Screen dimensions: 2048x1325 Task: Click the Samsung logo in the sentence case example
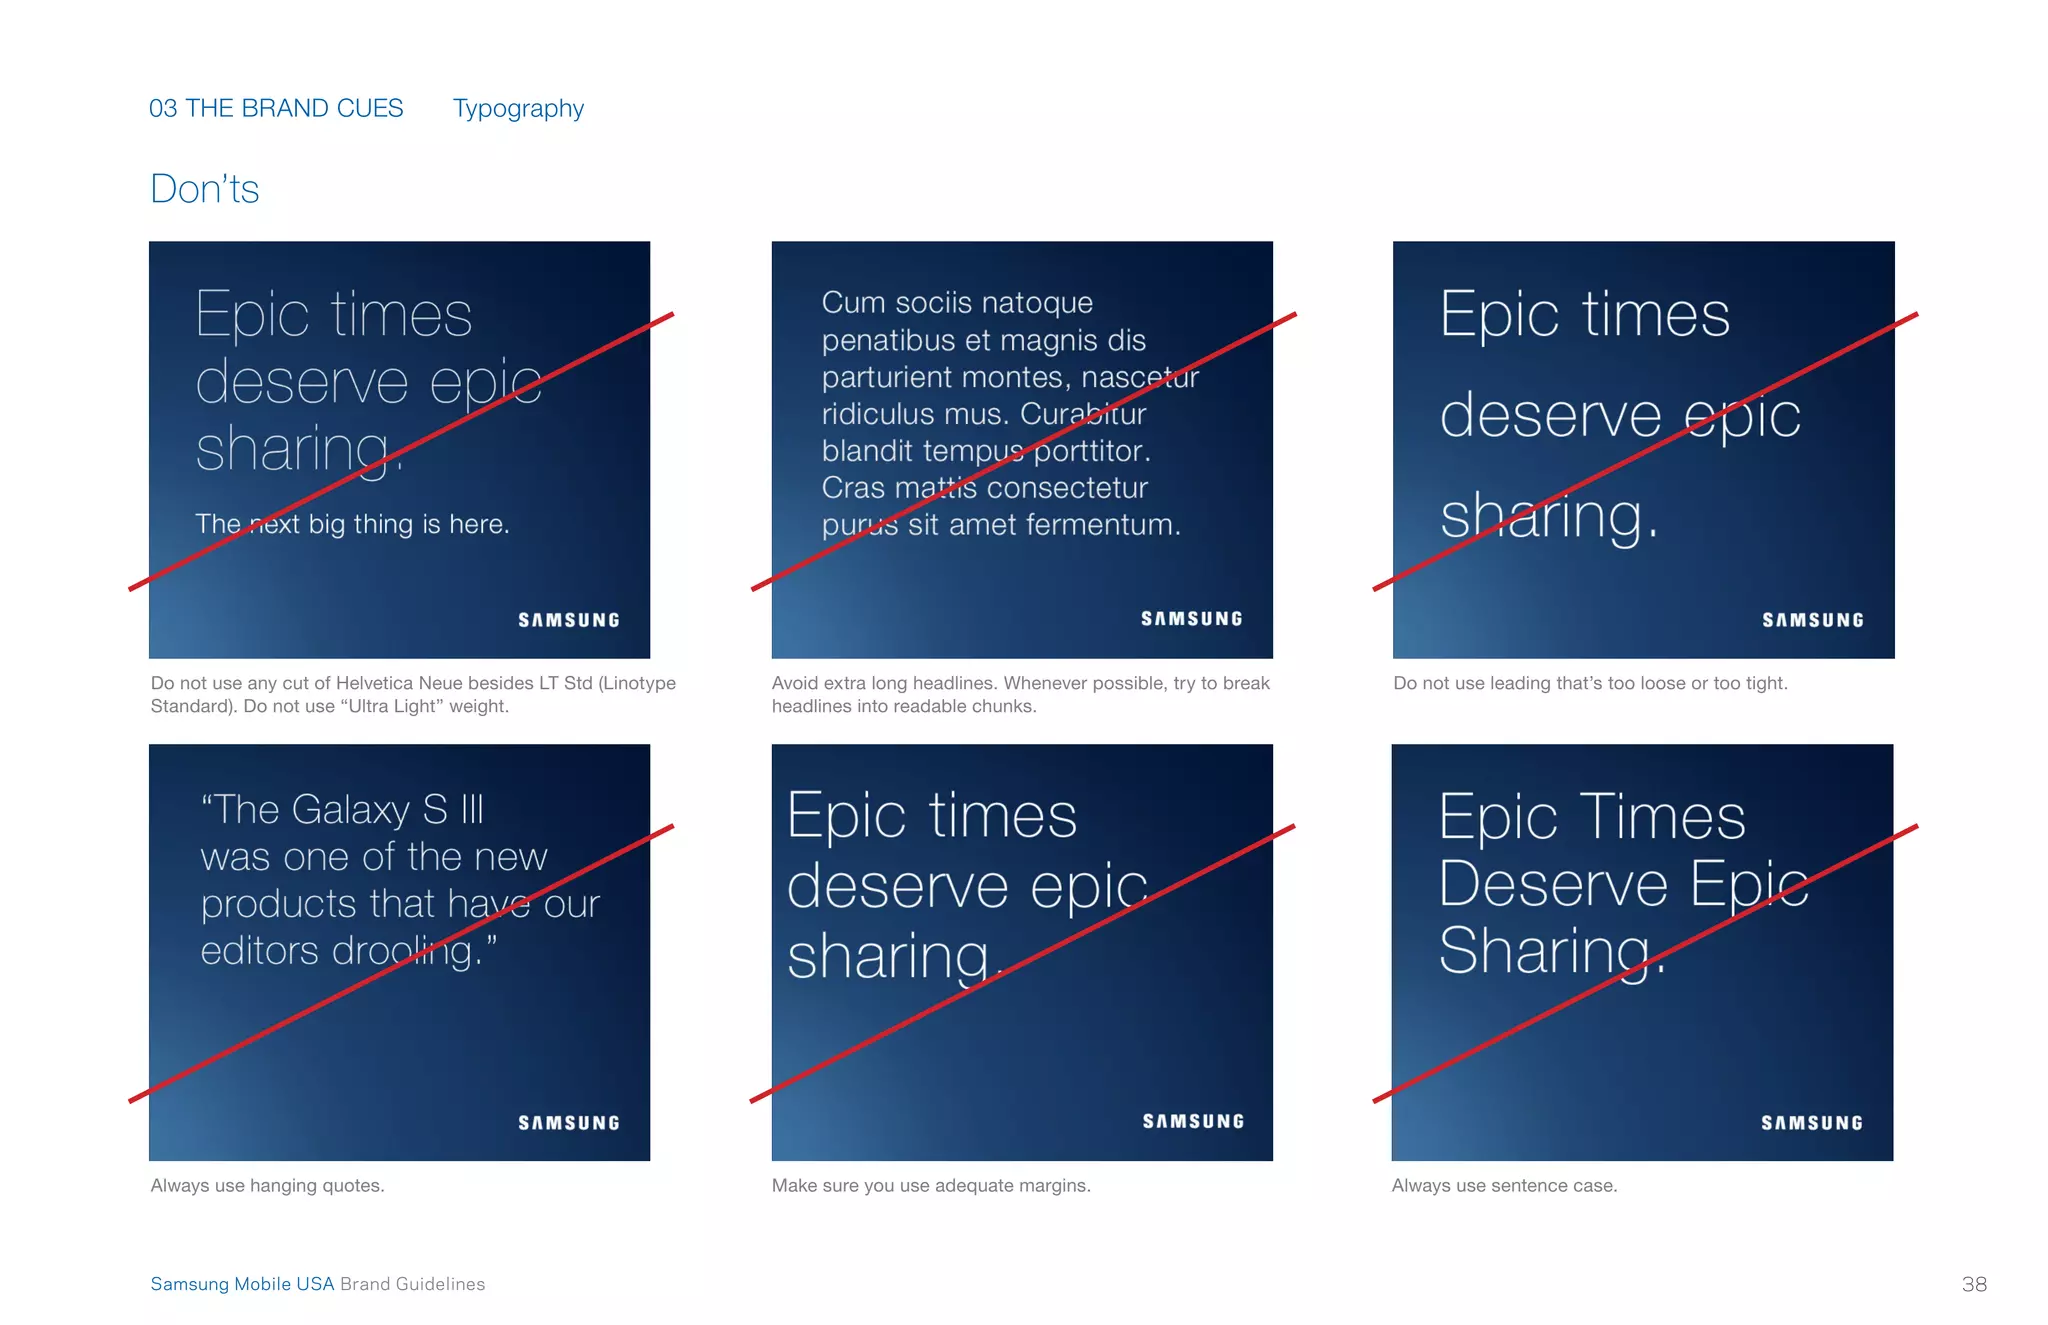pyautogui.click(x=1812, y=1123)
